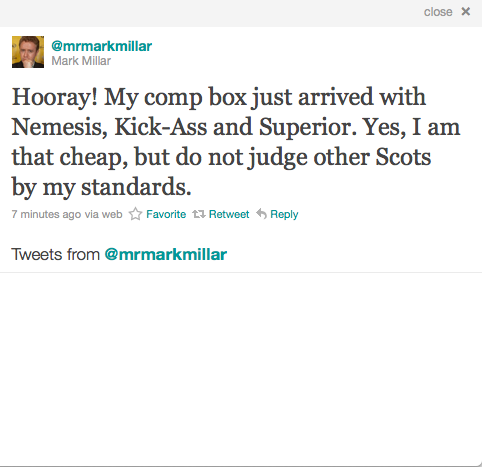
Task: Respond using the Reply text link
Action: coord(284,214)
